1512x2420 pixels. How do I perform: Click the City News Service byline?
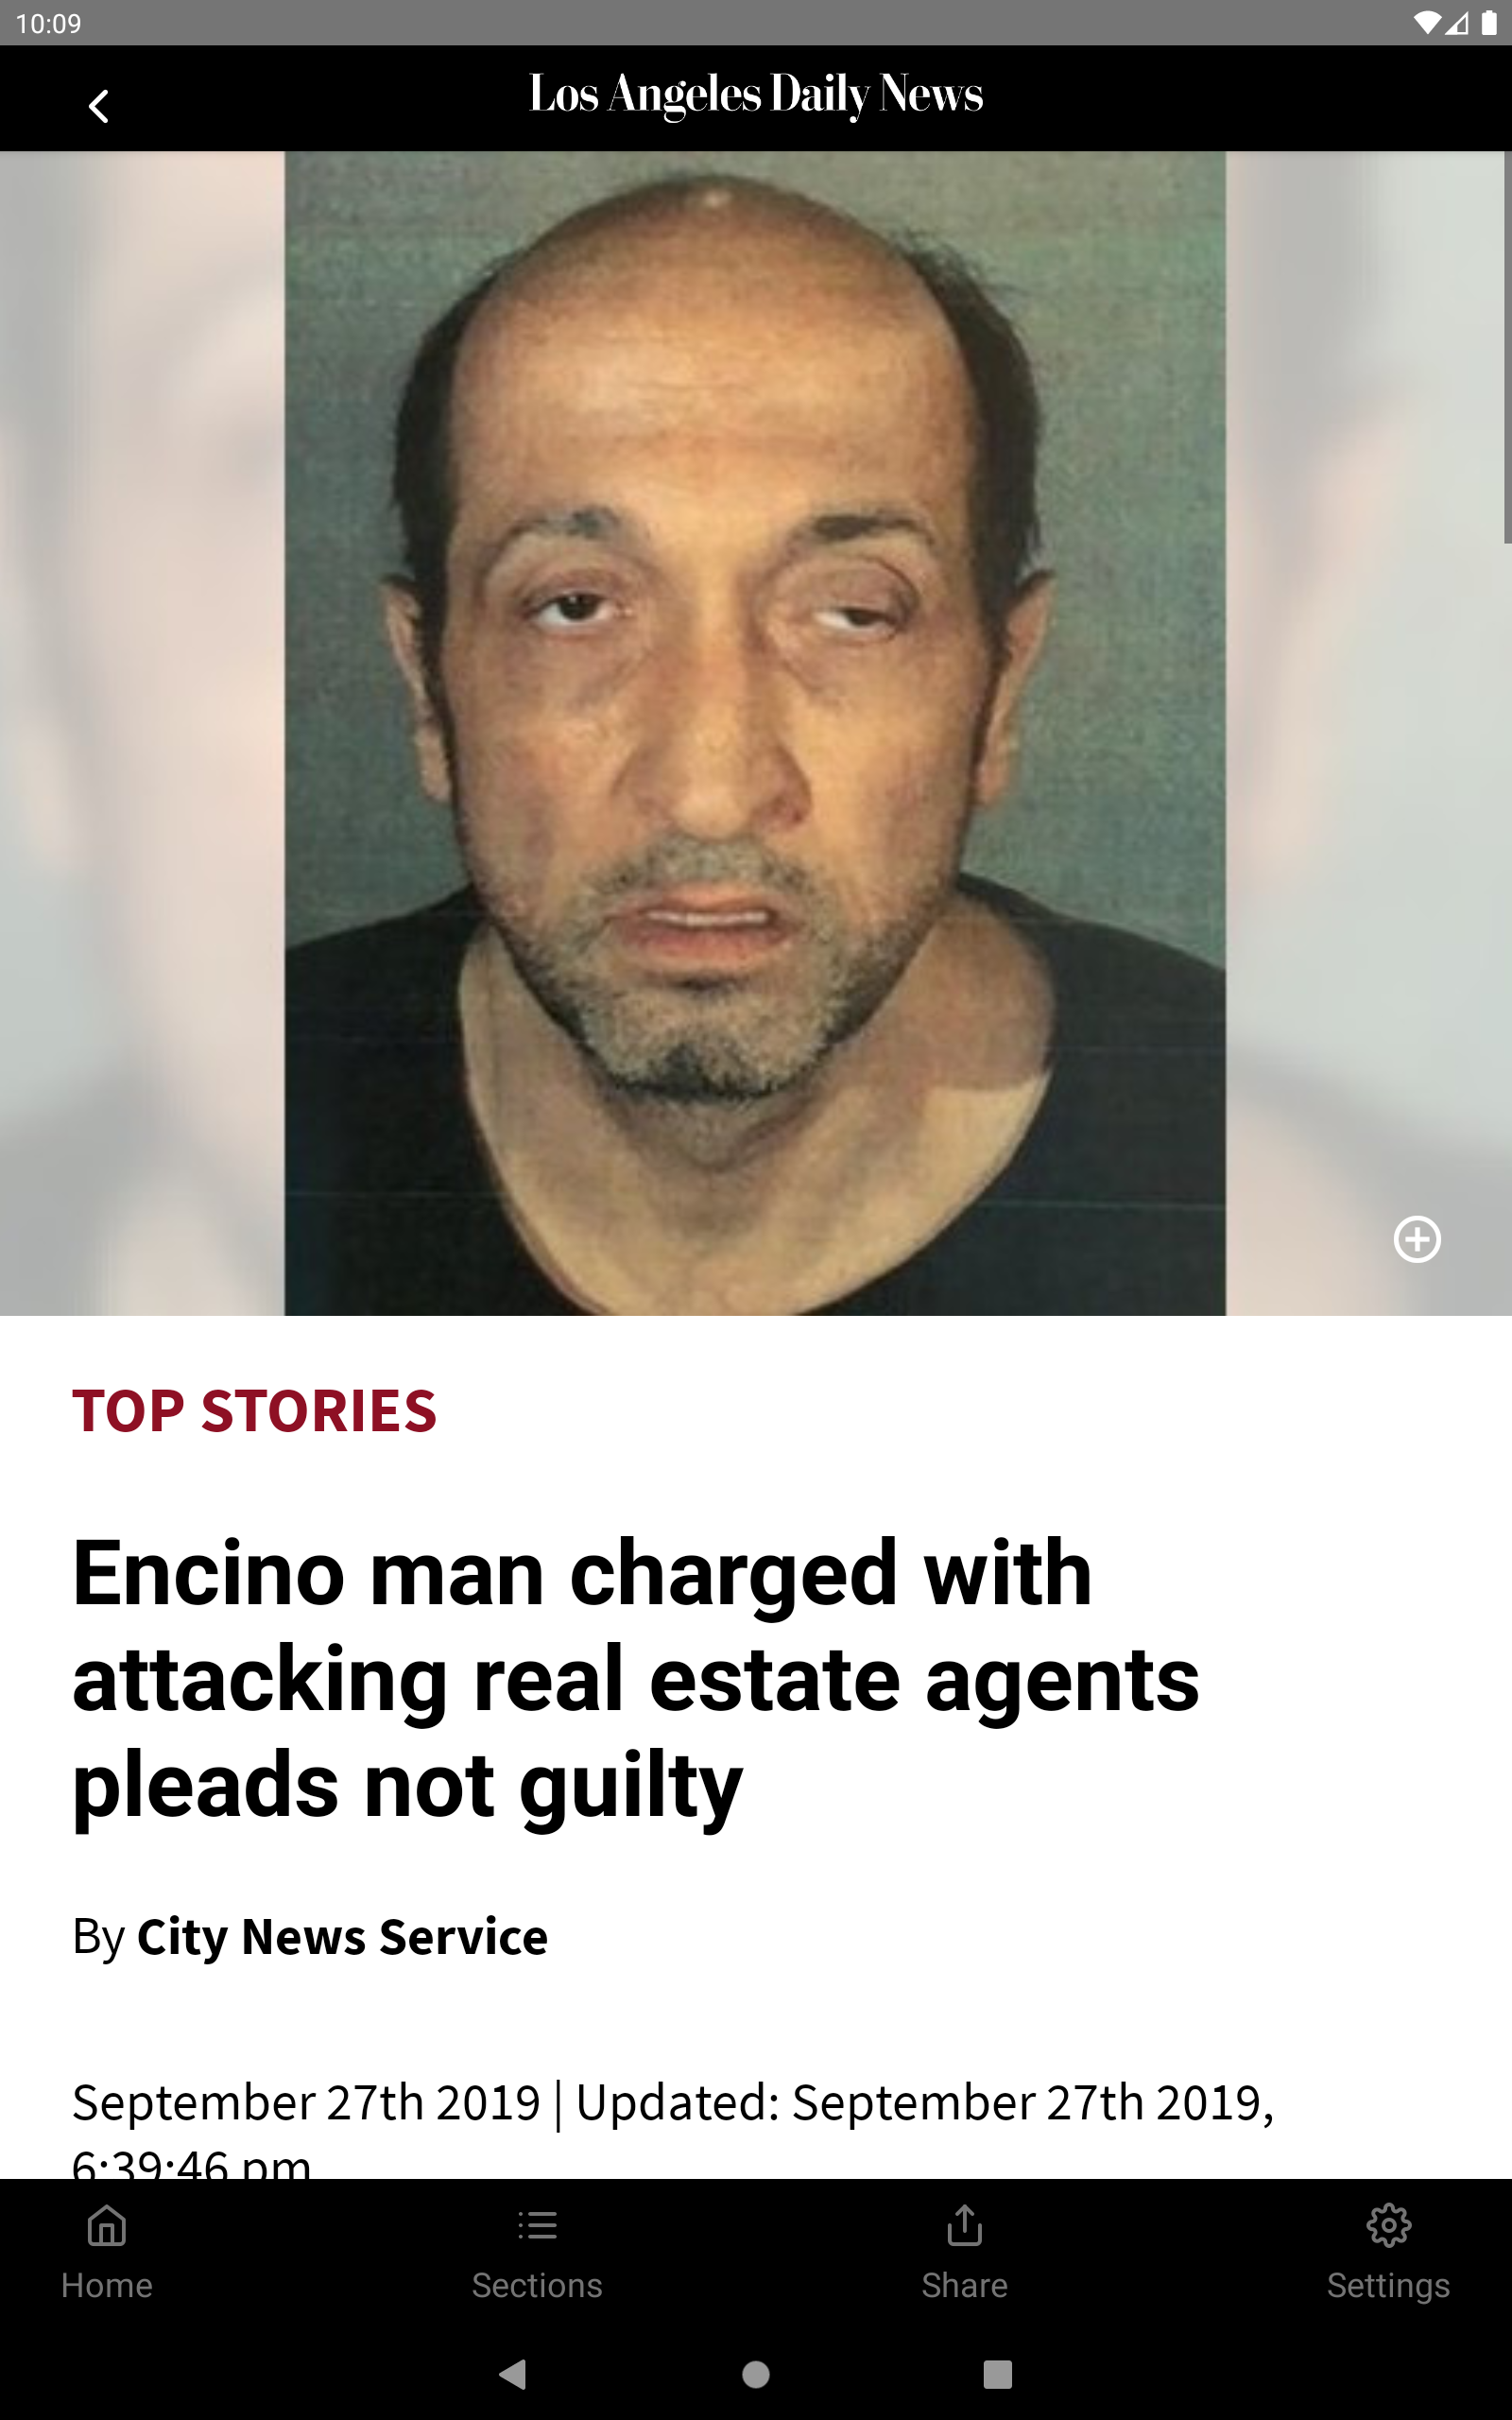click(x=342, y=1937)
